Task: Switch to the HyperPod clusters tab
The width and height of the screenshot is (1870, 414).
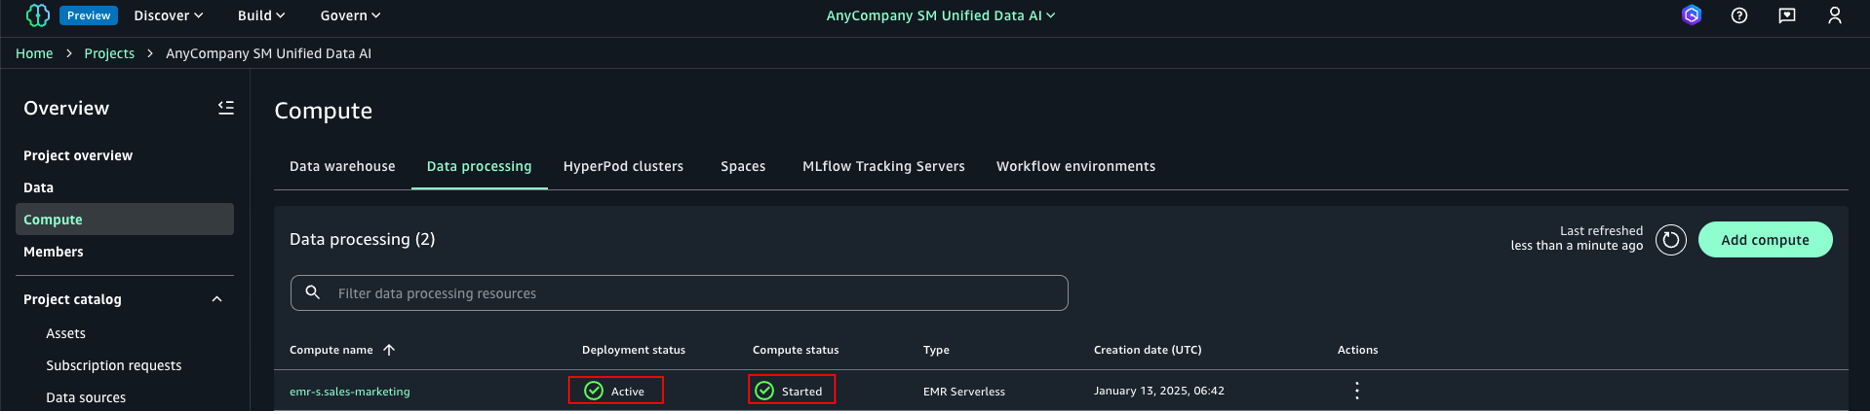Action: pyautogui.click(x=623, y=167)
